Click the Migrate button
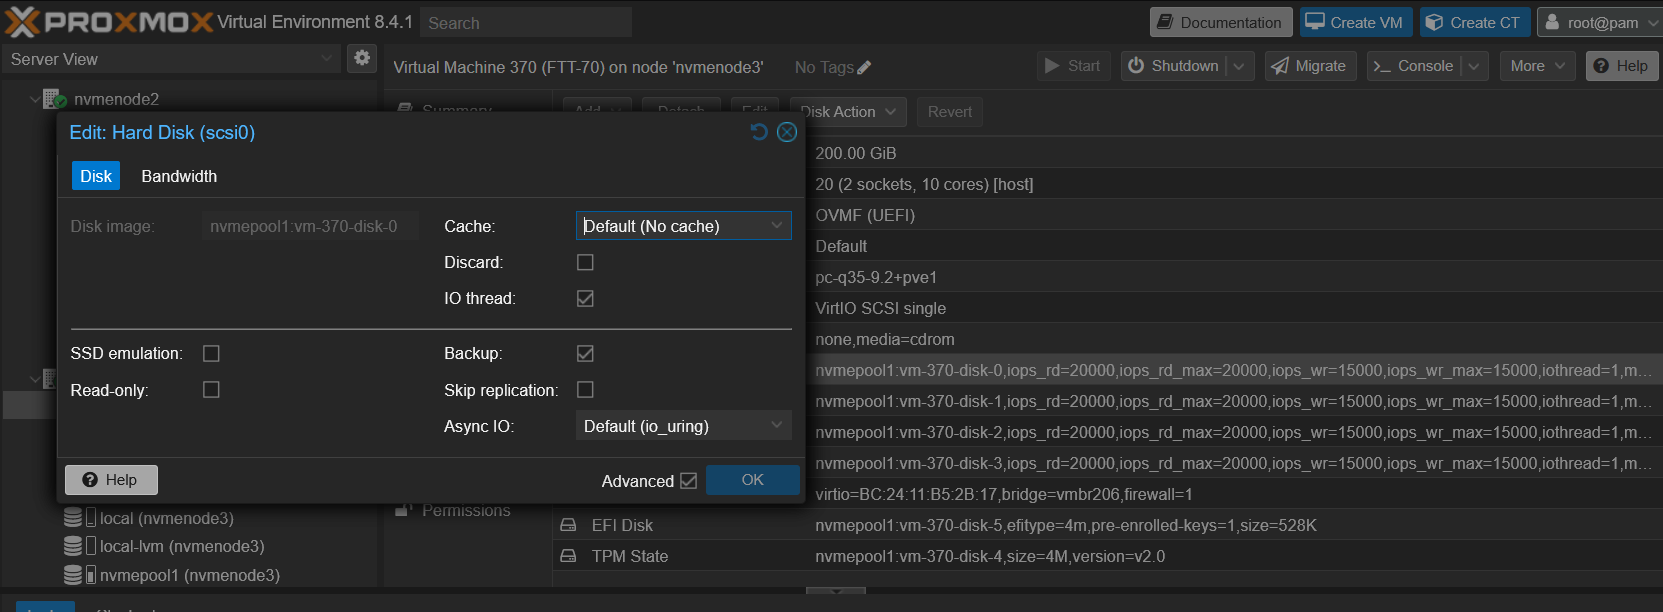Viewport: 1663px width, 612px height. (1311, 66)
